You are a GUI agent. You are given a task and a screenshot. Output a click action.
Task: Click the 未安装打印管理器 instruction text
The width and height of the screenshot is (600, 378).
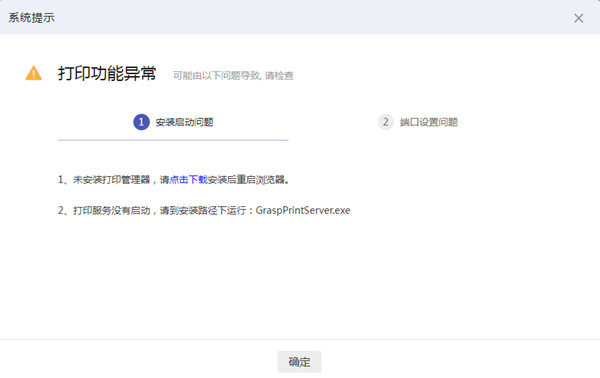tap(111, 179)
